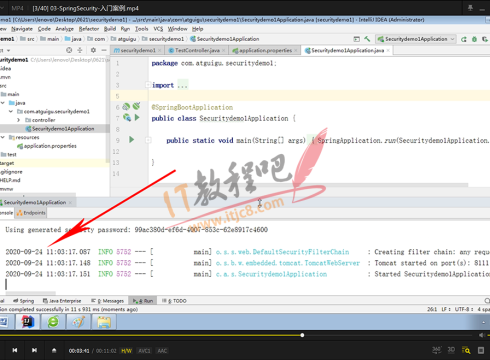
Task: Click next track button in video player
Action: click(x=34, y=350)
